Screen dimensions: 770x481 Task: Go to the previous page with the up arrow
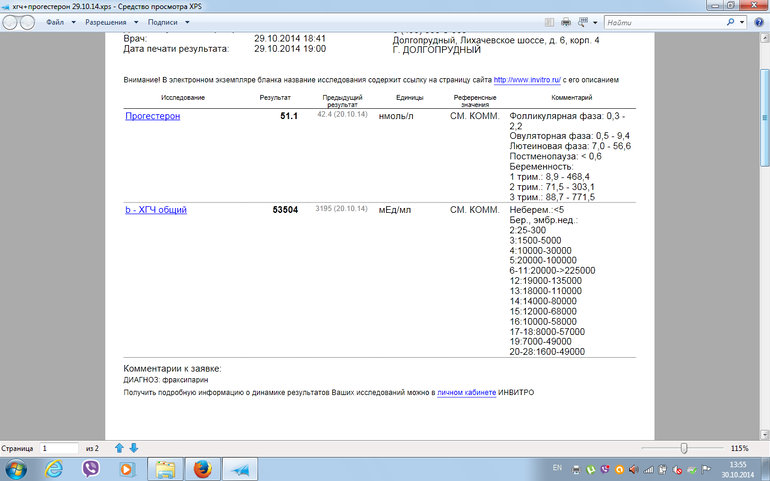pyautogui.click(x=119, y=448)
